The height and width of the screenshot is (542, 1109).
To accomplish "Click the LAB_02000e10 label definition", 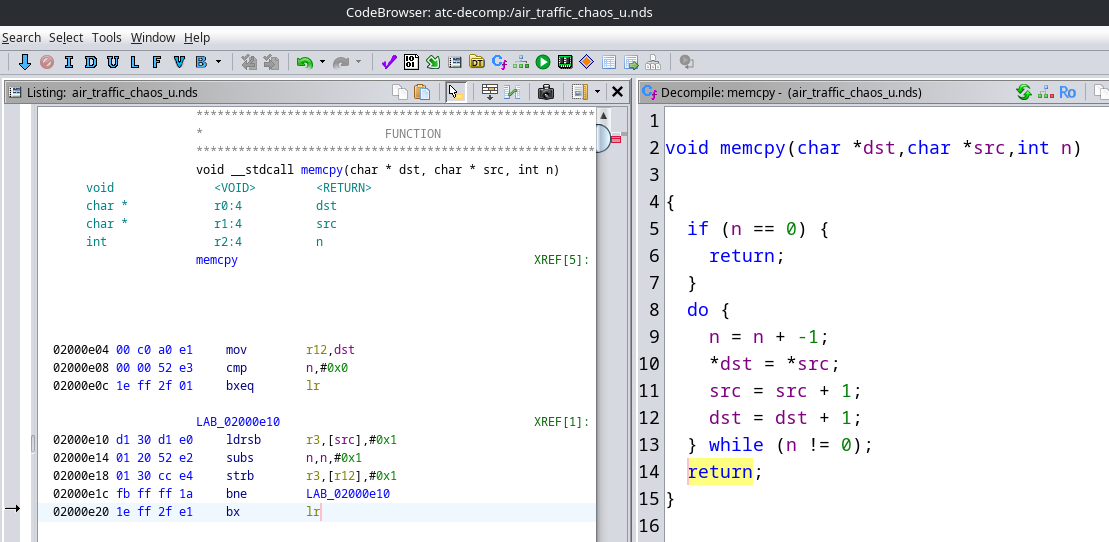I will (238, 422).
